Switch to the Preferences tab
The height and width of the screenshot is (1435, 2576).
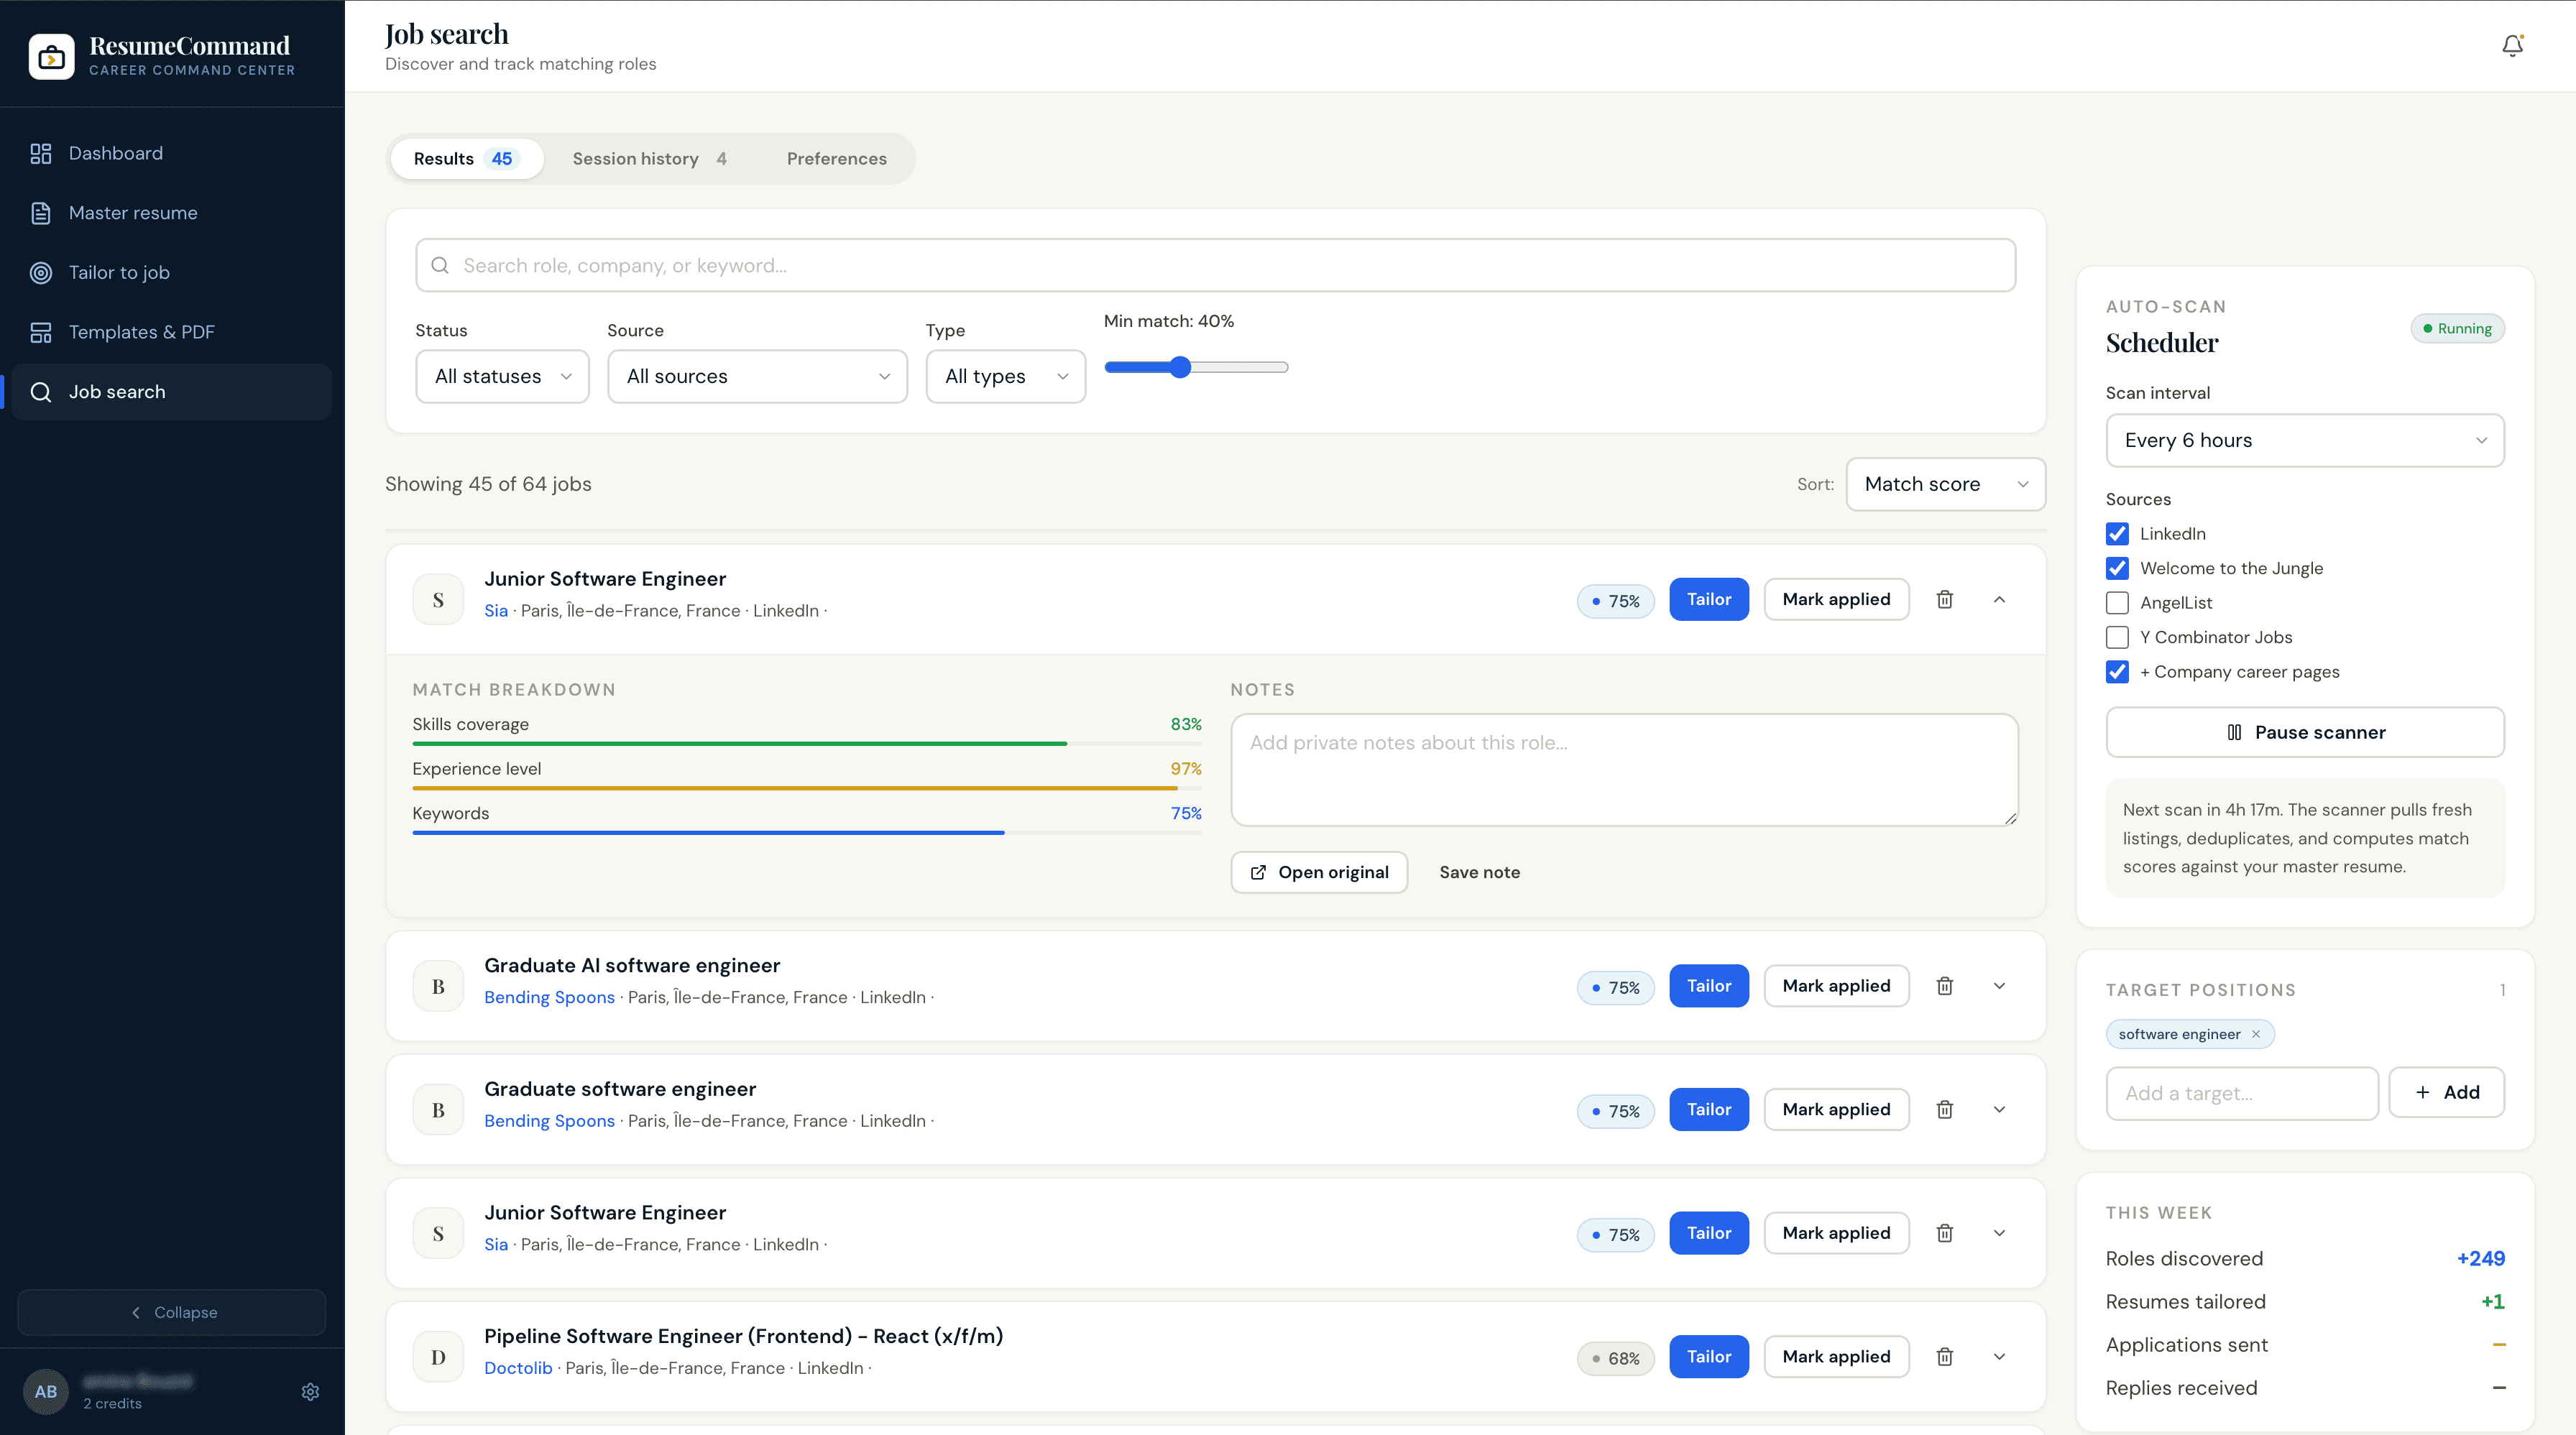[x=836, y=159]
